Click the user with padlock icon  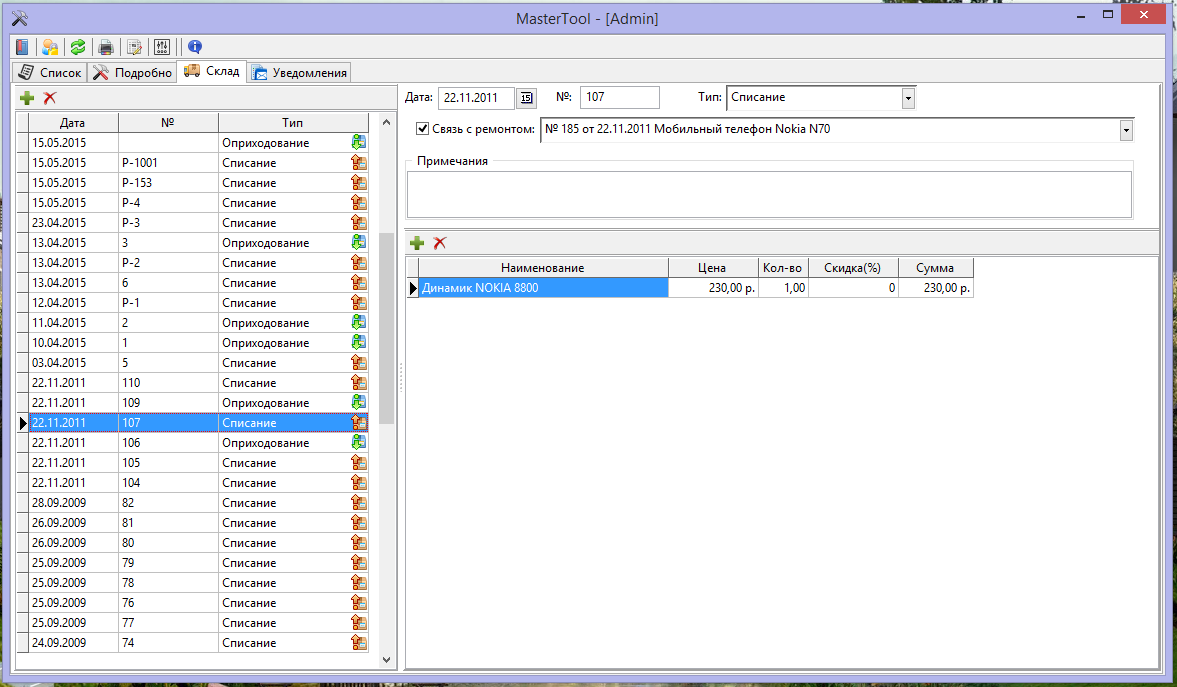[50, 47]
